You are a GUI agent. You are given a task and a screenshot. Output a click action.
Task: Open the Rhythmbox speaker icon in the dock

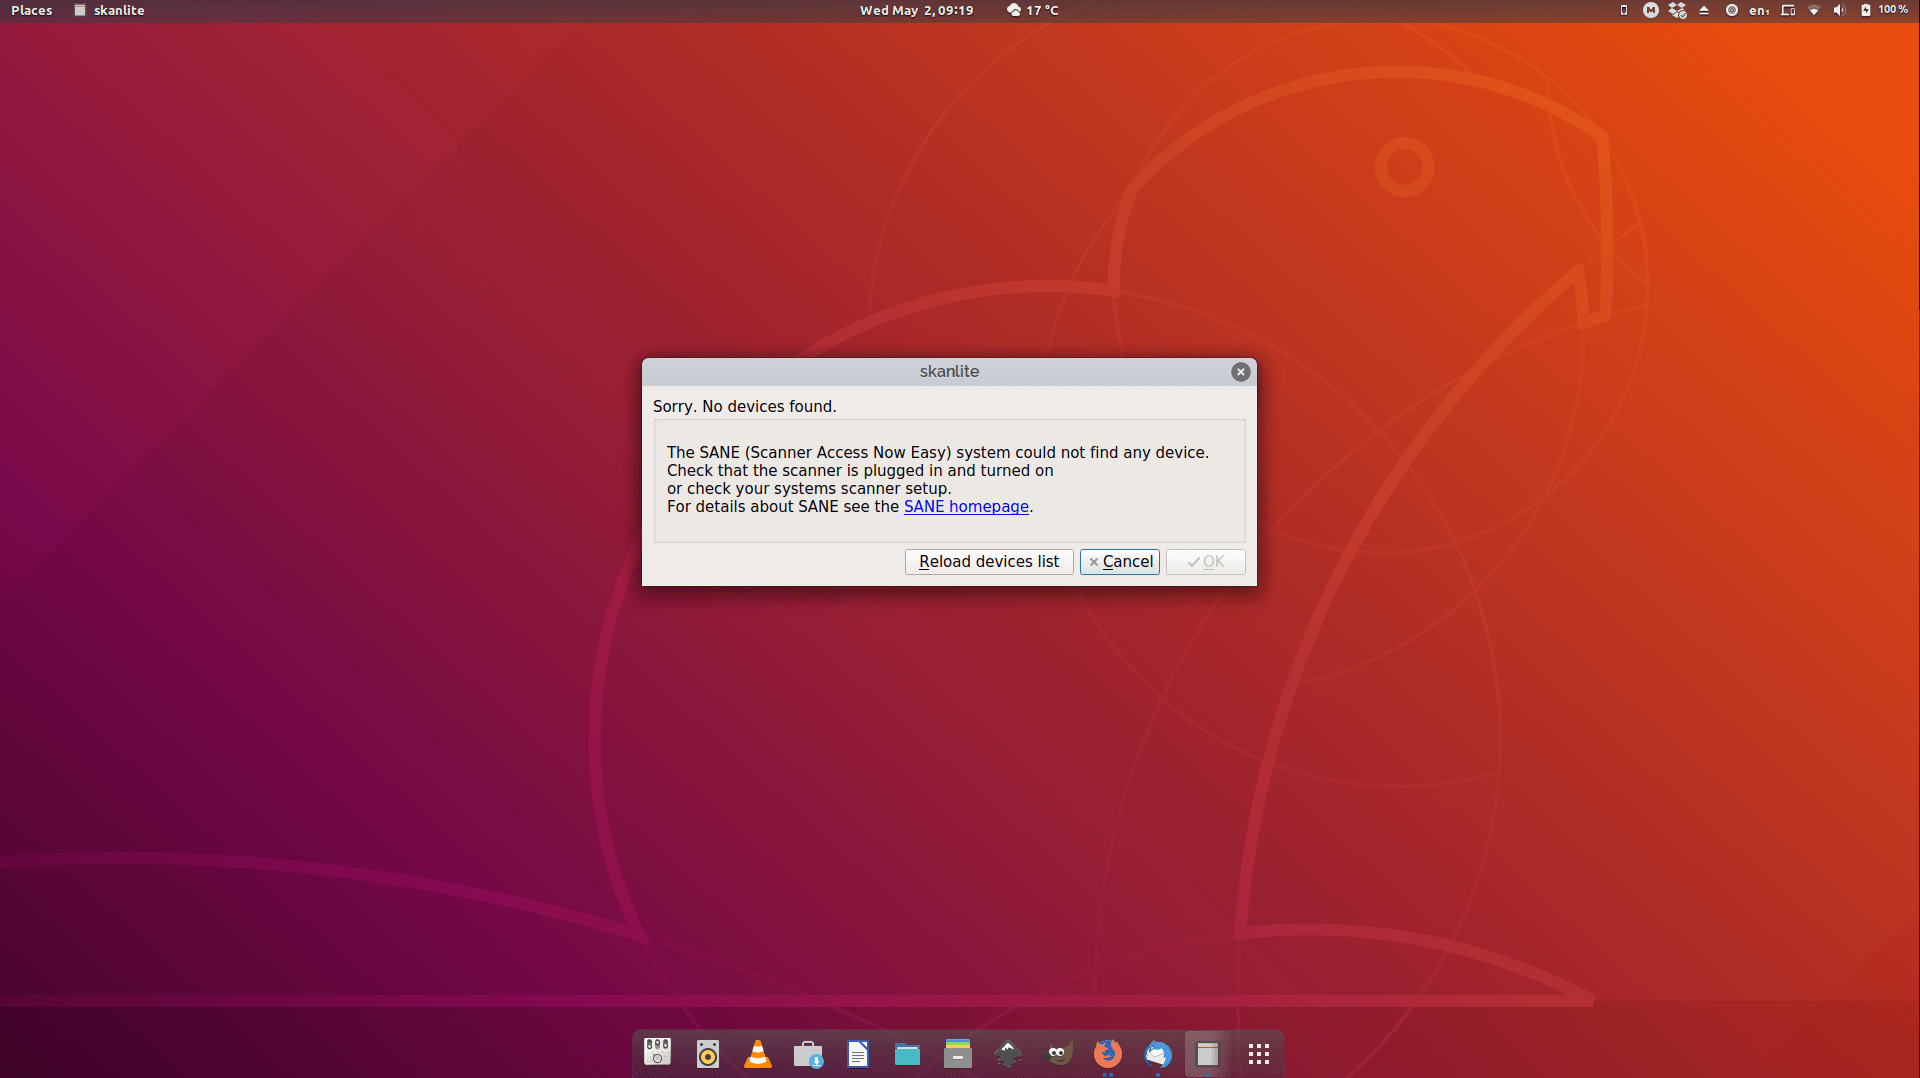point(708,1054)
